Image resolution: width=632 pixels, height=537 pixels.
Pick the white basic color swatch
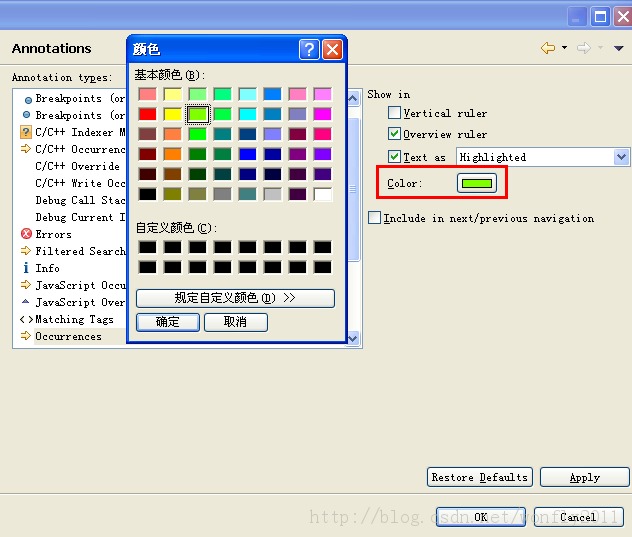(x=322, y=194)
